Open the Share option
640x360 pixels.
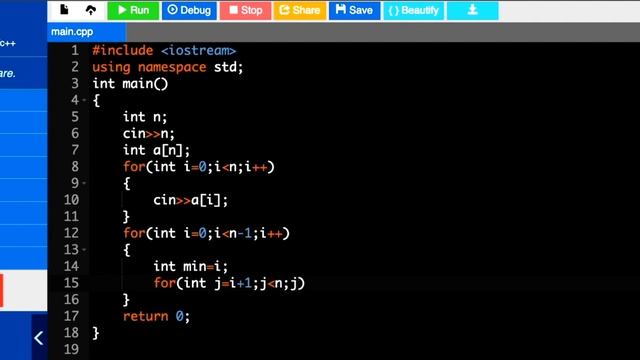[x=300, y=10]
